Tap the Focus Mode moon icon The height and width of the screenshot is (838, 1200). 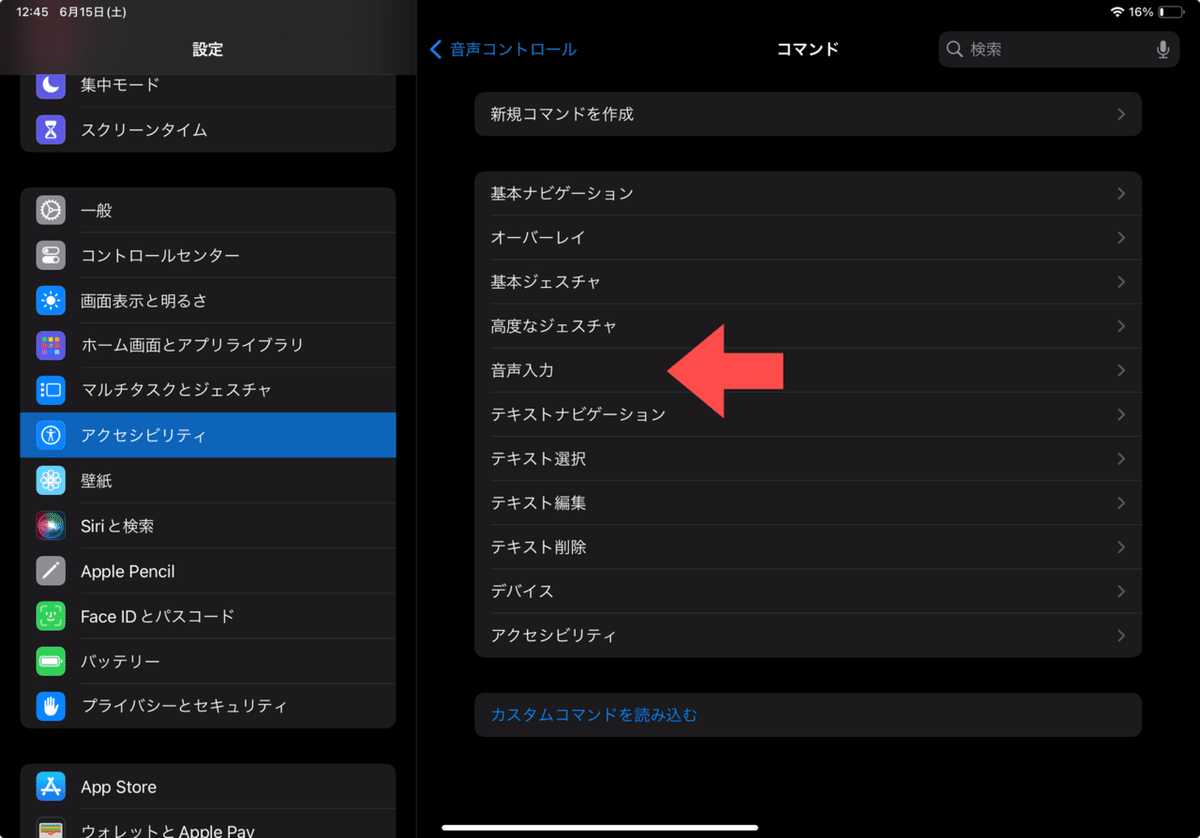[51, 85]
